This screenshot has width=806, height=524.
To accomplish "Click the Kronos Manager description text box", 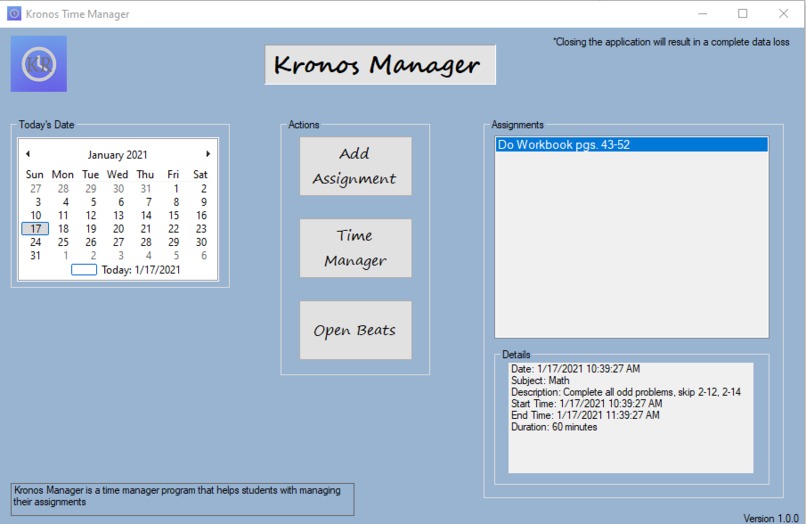I will [182, 499].
